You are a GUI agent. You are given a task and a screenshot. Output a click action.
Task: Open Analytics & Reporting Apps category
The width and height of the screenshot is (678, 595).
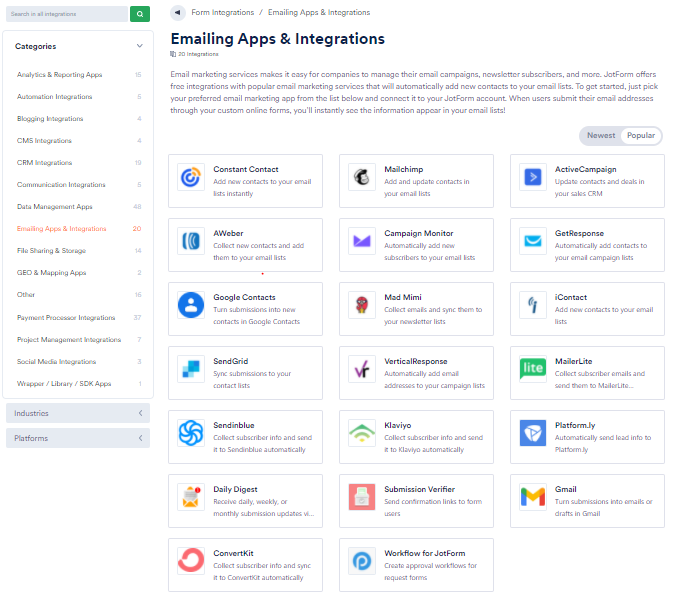(60, 75)
